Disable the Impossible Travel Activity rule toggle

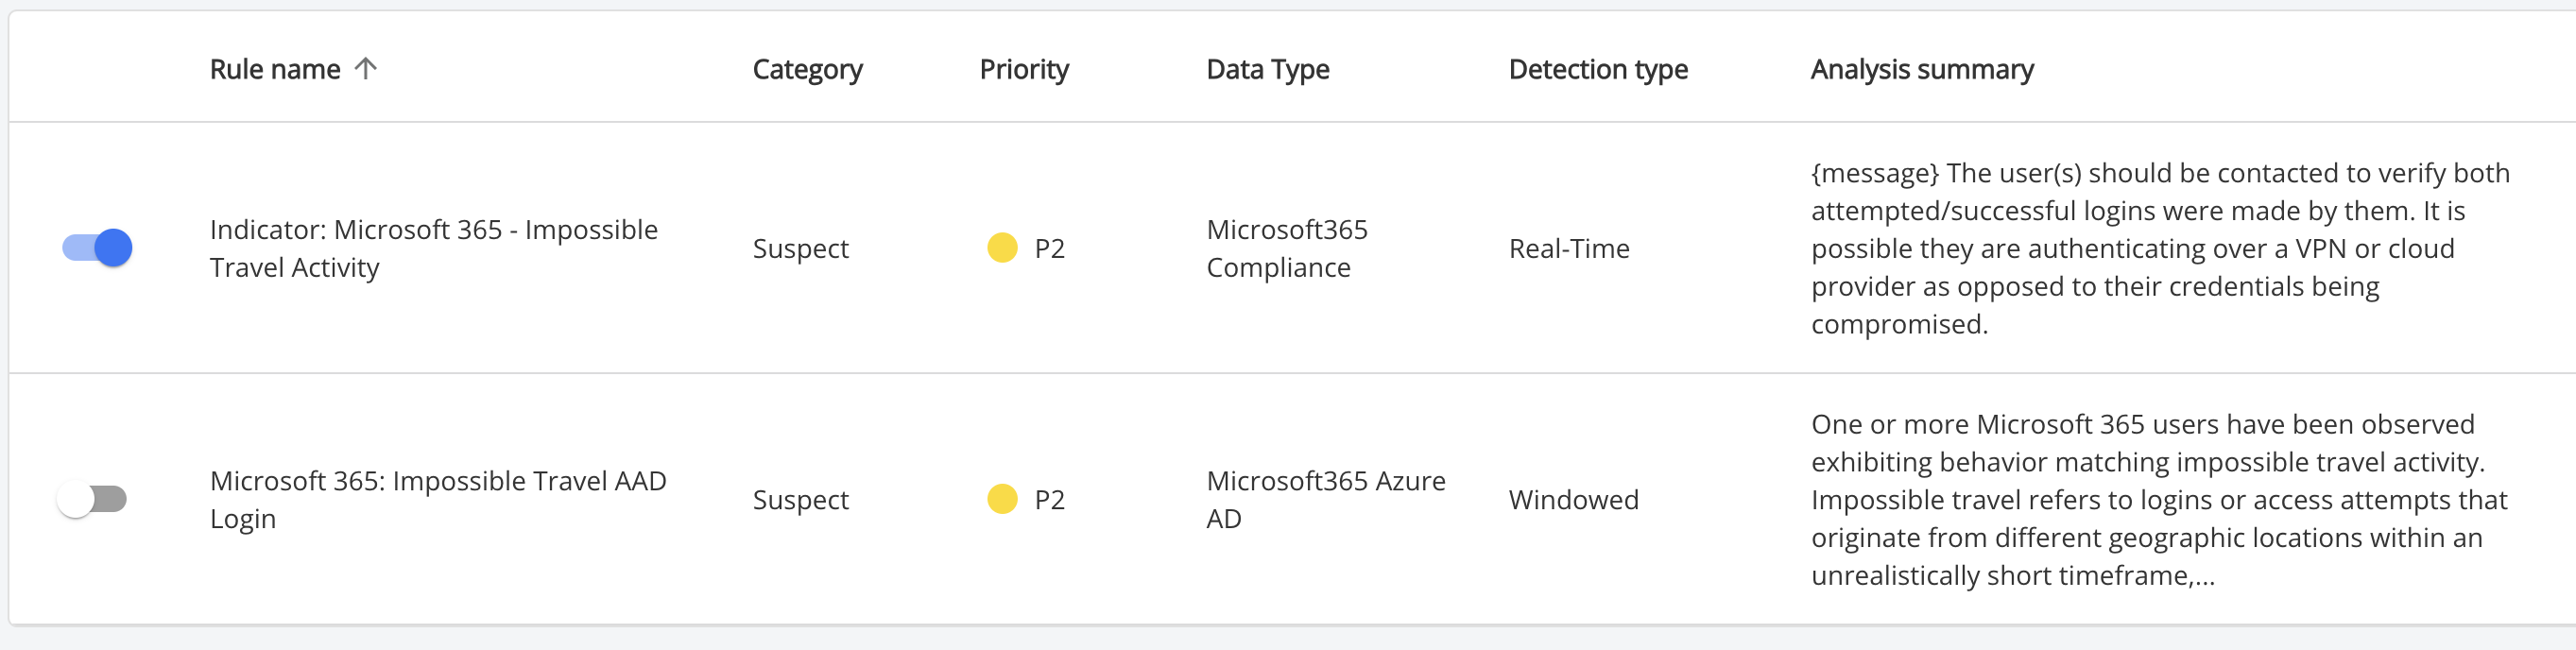tap(97, 248)
